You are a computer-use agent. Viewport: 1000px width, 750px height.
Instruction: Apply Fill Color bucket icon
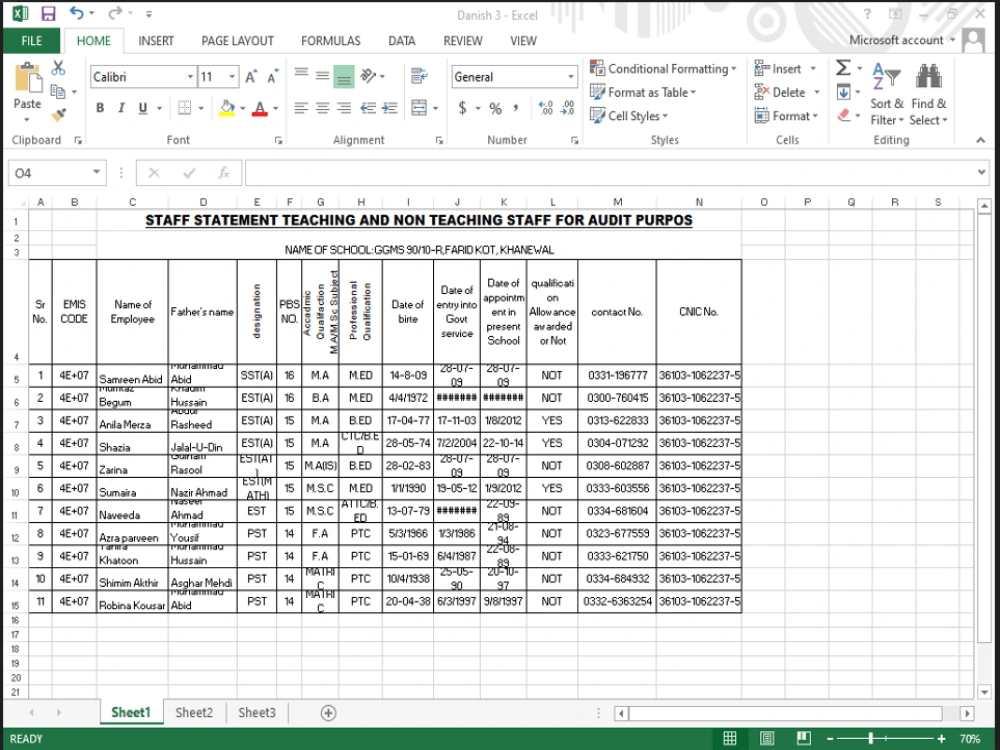pyautogui.click(x=227, y=108)
